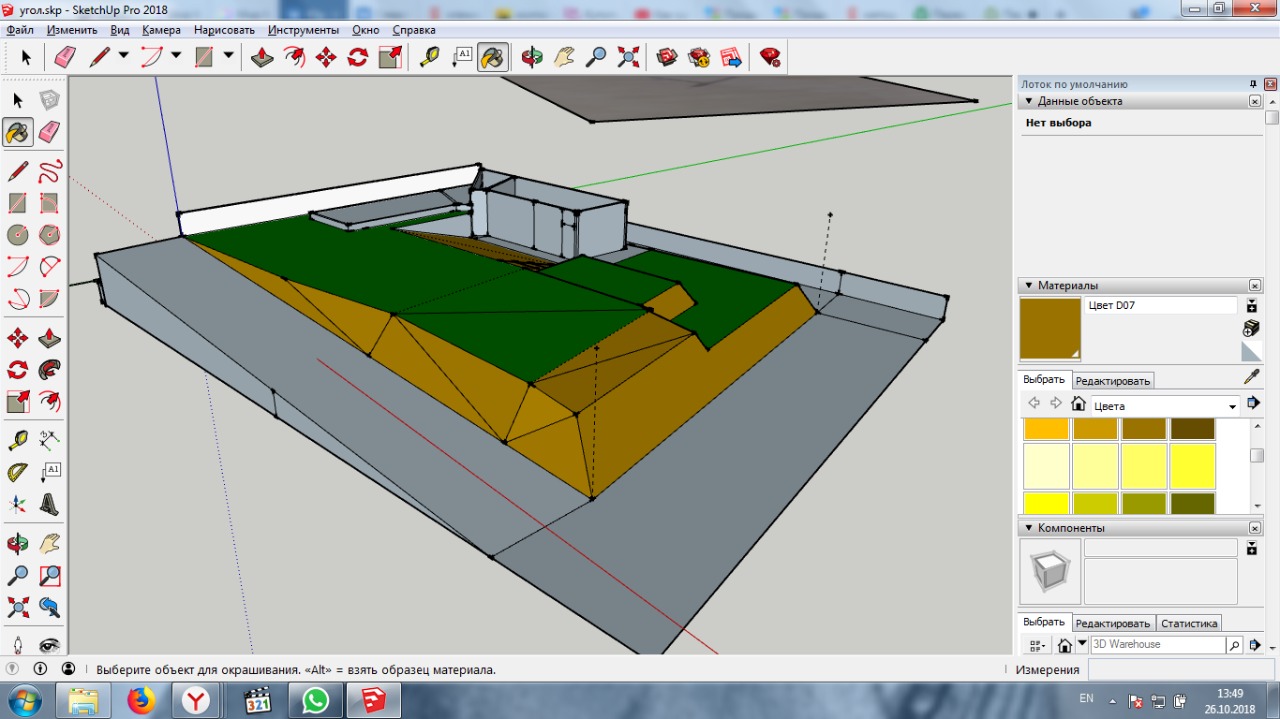The image size is (1280, 719).
Task: Pick the eyedropper sample material tool
Action: (1251, 377)
